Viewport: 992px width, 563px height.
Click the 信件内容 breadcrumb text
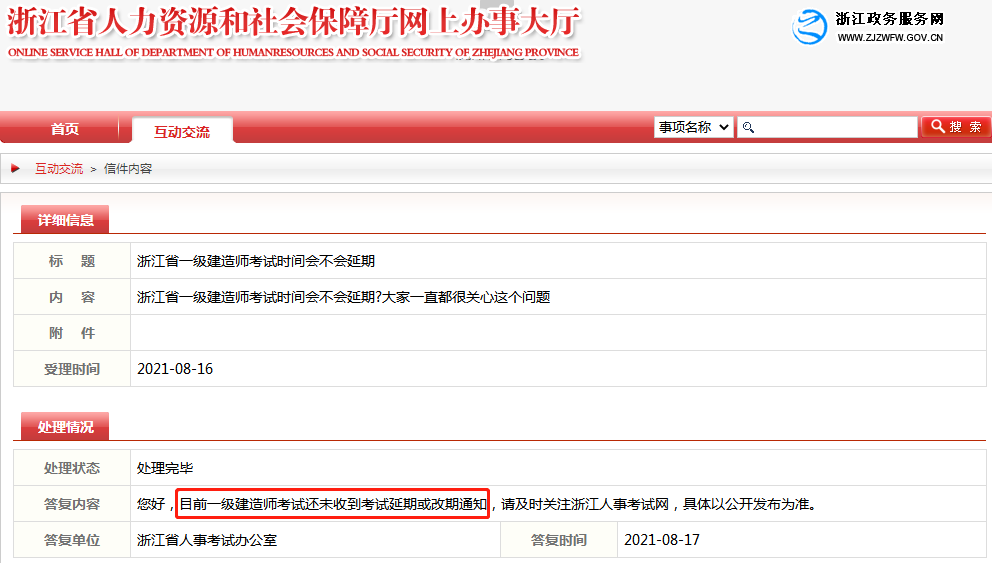128,169
